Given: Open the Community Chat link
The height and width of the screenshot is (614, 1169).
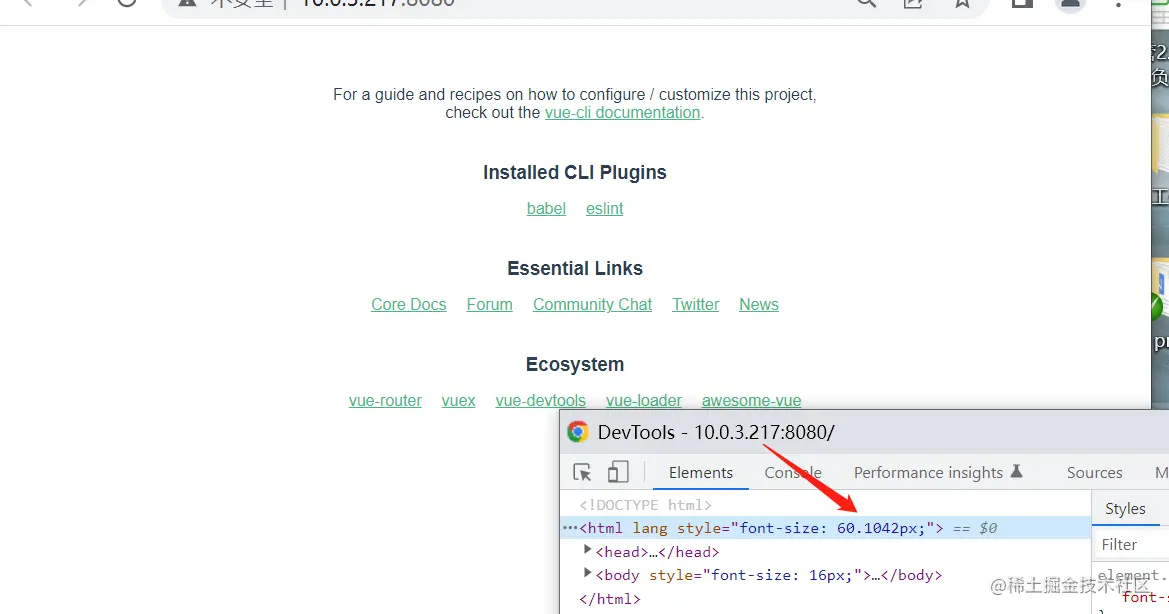Looking at the screenshot, I should point(593,305).
